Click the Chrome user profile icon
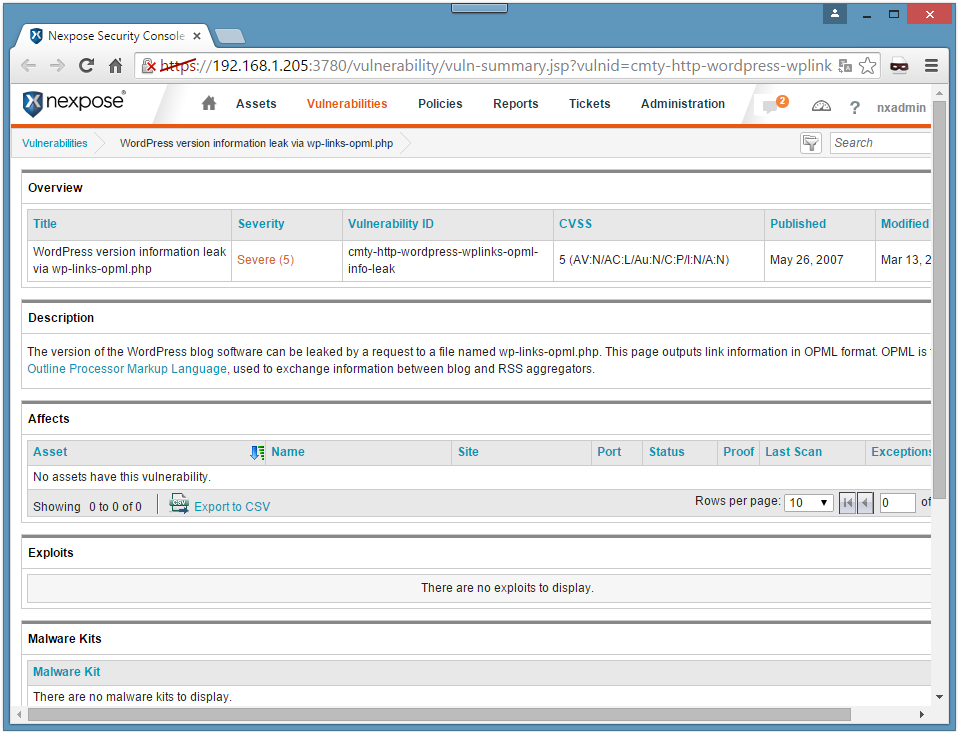The image size is (958, 732). [835, 13]
